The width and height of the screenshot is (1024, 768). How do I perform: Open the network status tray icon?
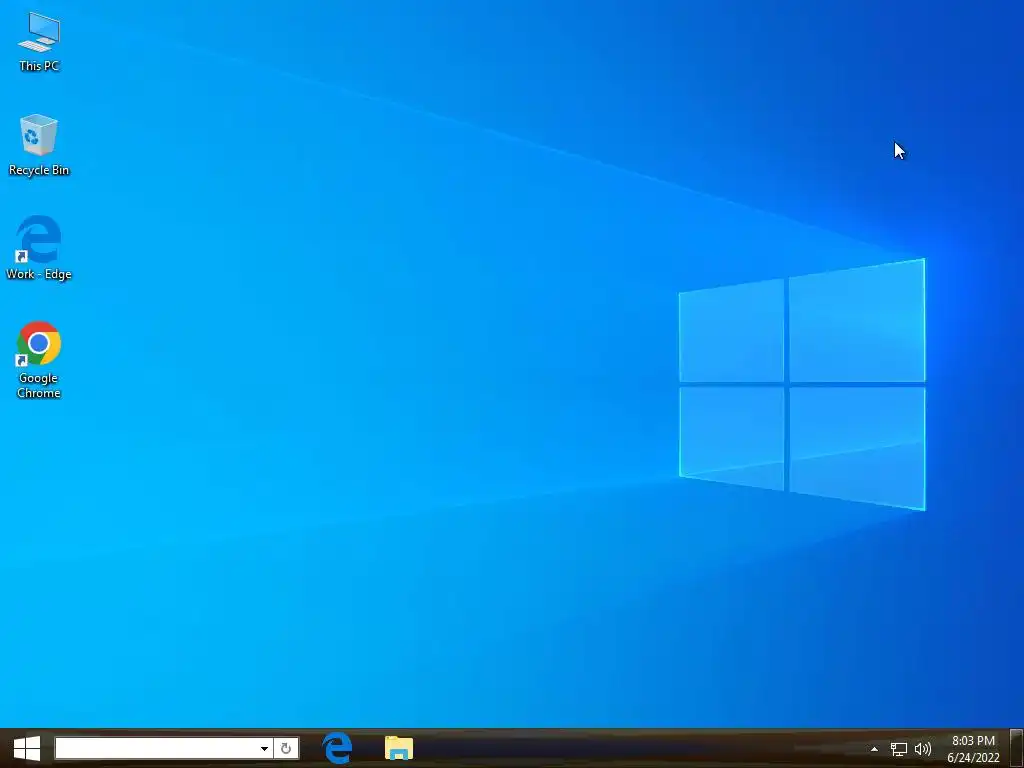coord(899,749)
